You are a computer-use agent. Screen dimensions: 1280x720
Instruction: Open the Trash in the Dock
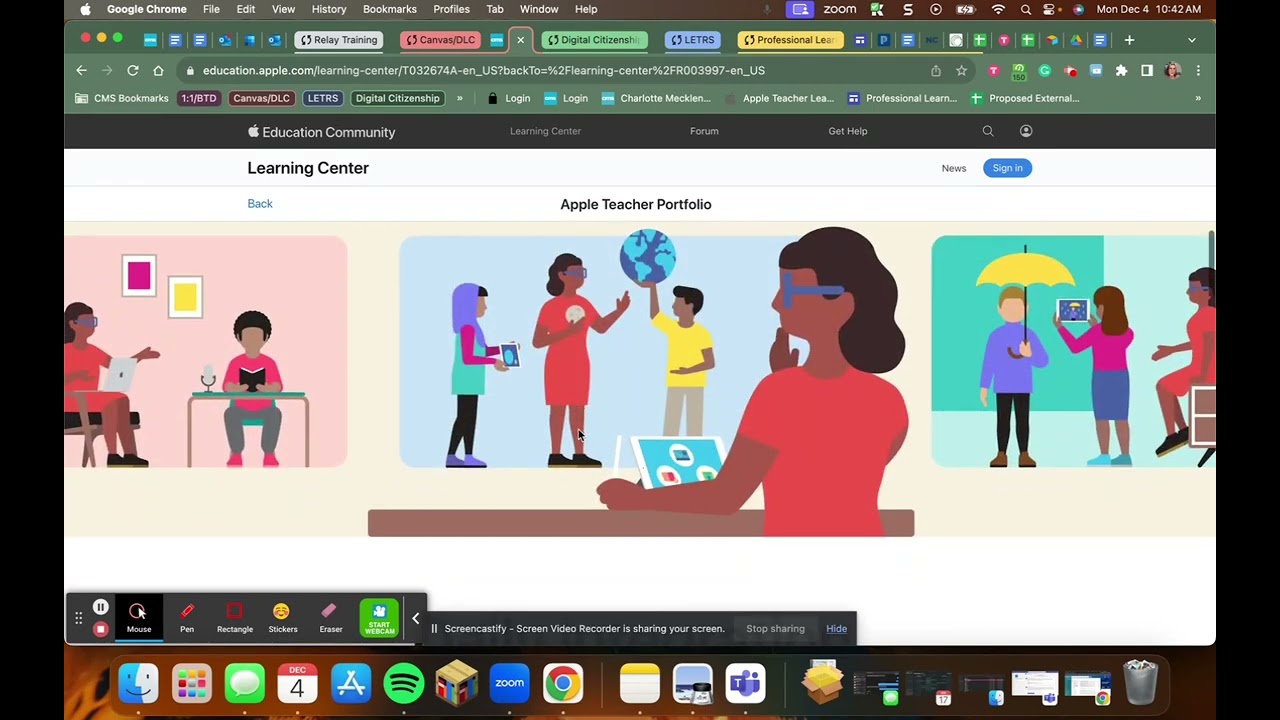point(1141,683)
